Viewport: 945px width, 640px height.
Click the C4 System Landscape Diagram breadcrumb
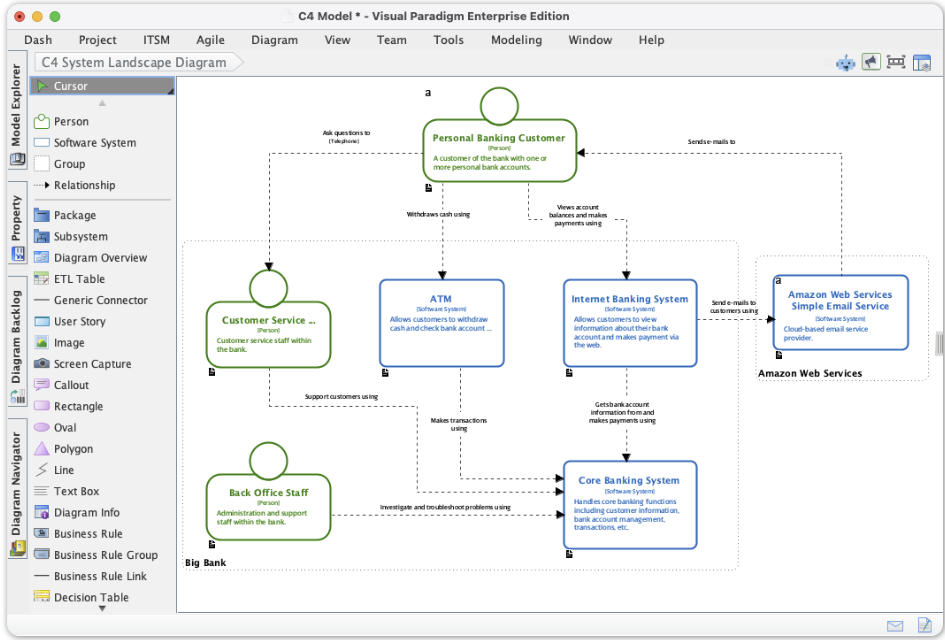coord(137,63)
